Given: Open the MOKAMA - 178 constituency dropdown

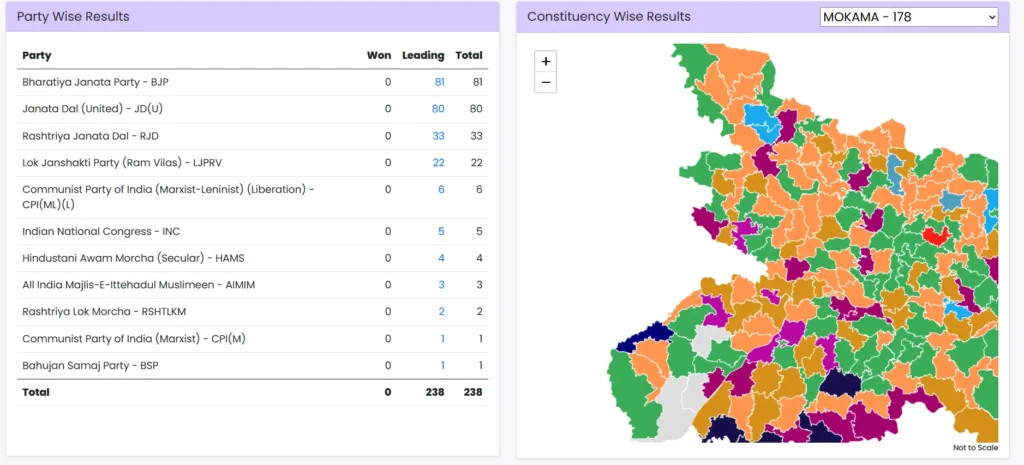Looking at the screenshot, I should pos(908,17).
